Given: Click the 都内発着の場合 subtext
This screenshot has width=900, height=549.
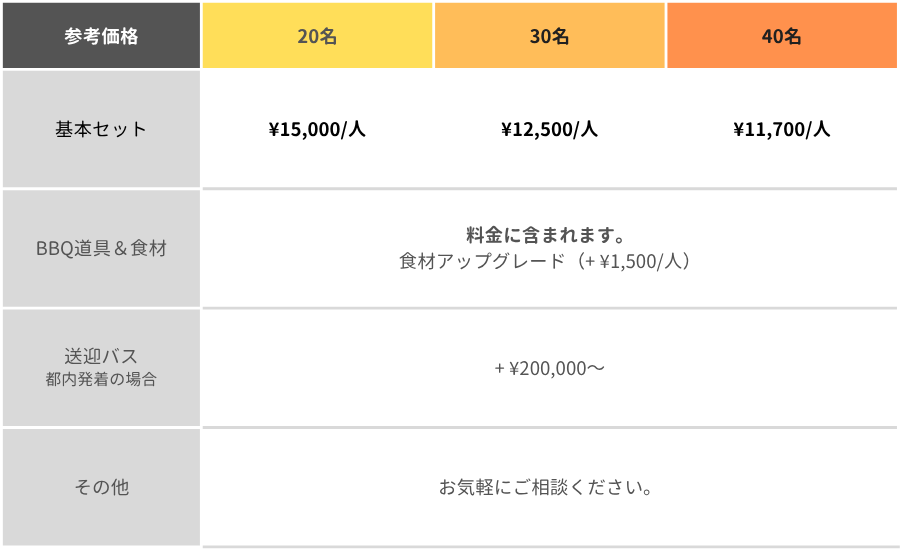Looking at the screenshot, I should [101, 379].
